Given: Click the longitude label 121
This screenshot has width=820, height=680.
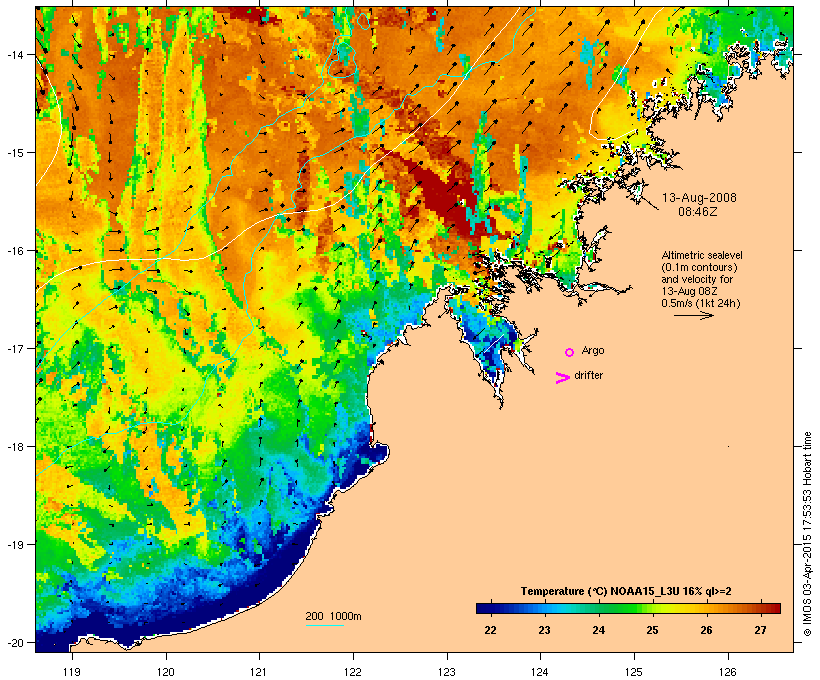Looking at the screenshot, I should (x=259, y=672).
